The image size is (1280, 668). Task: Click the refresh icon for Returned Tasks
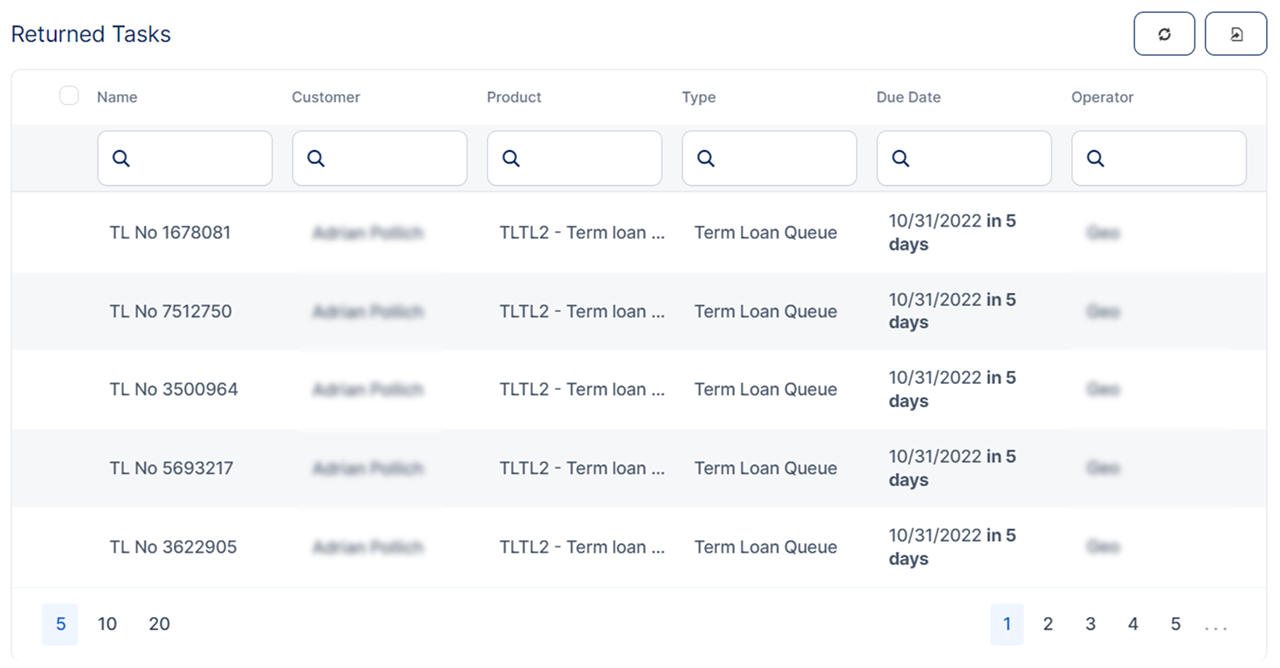(x=1164, y=34)
